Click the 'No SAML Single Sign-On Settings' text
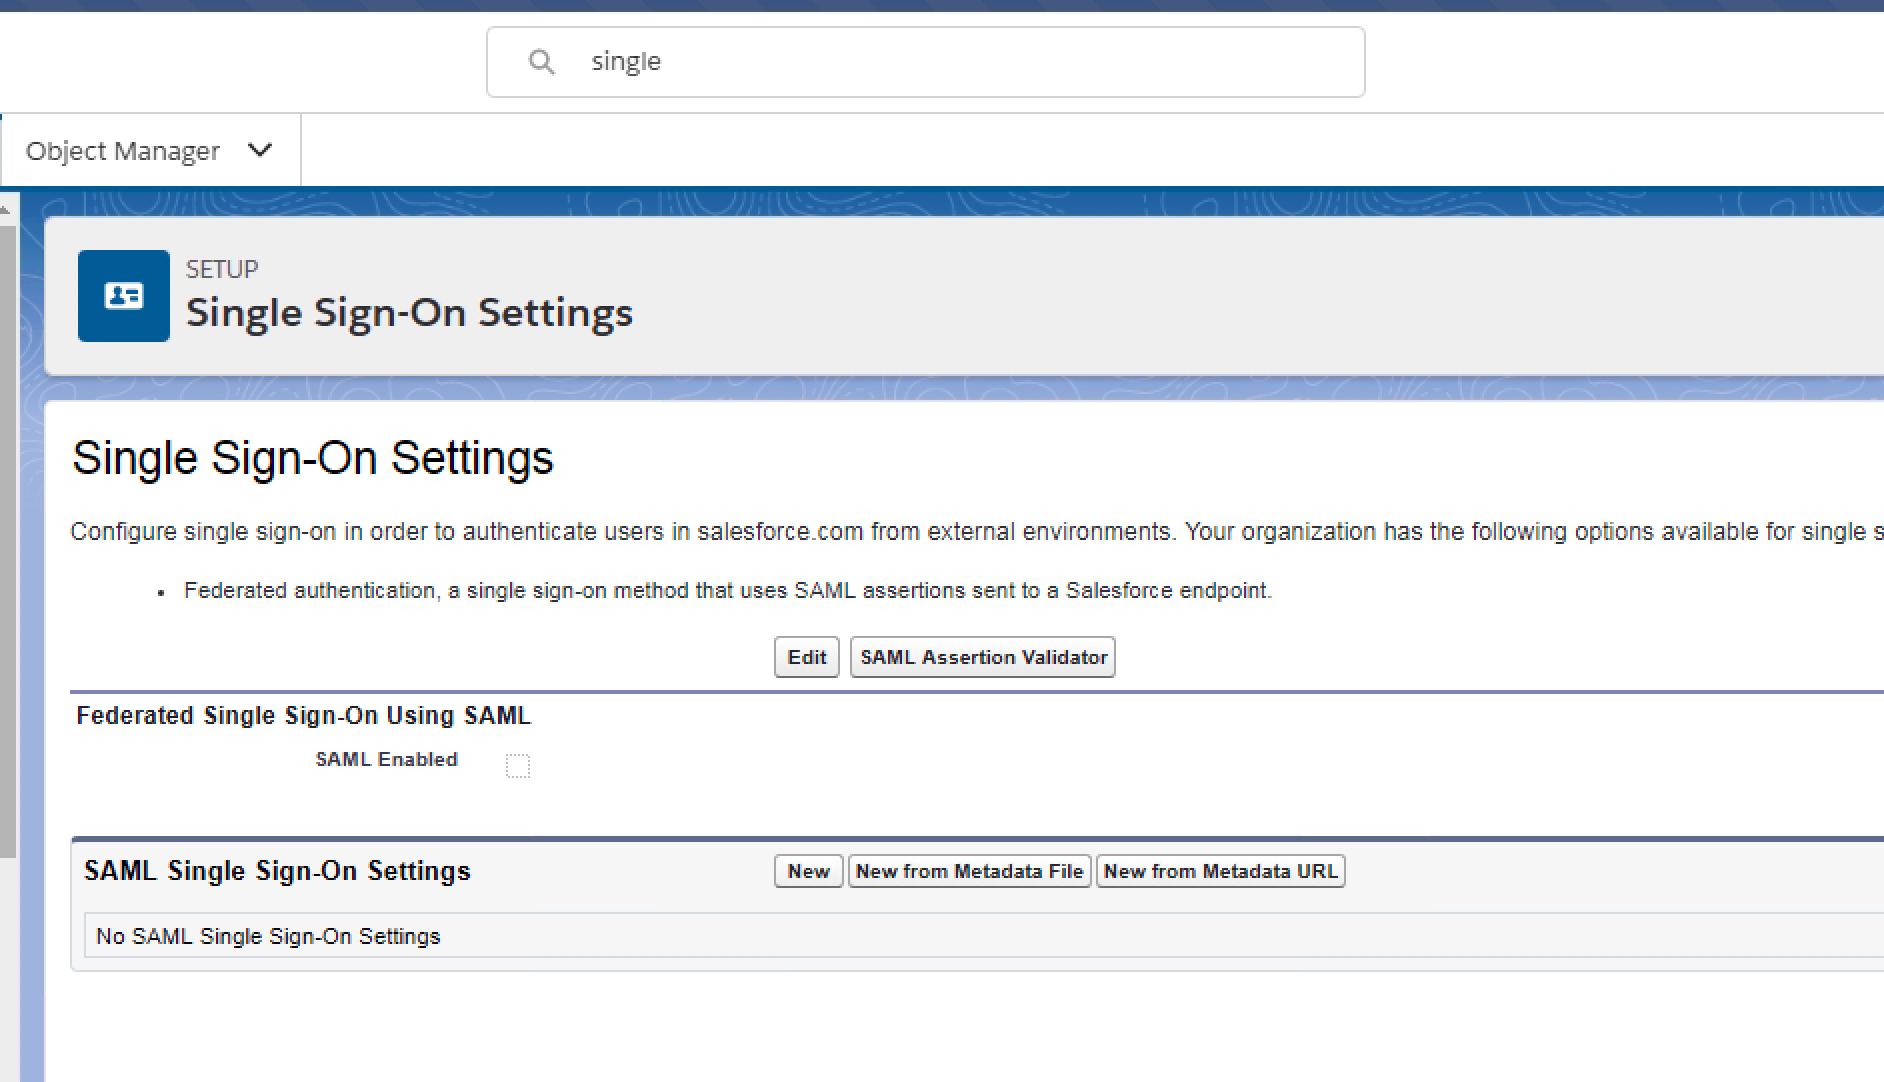Viewport: 1884px width, 1082px height. (268, 936)
